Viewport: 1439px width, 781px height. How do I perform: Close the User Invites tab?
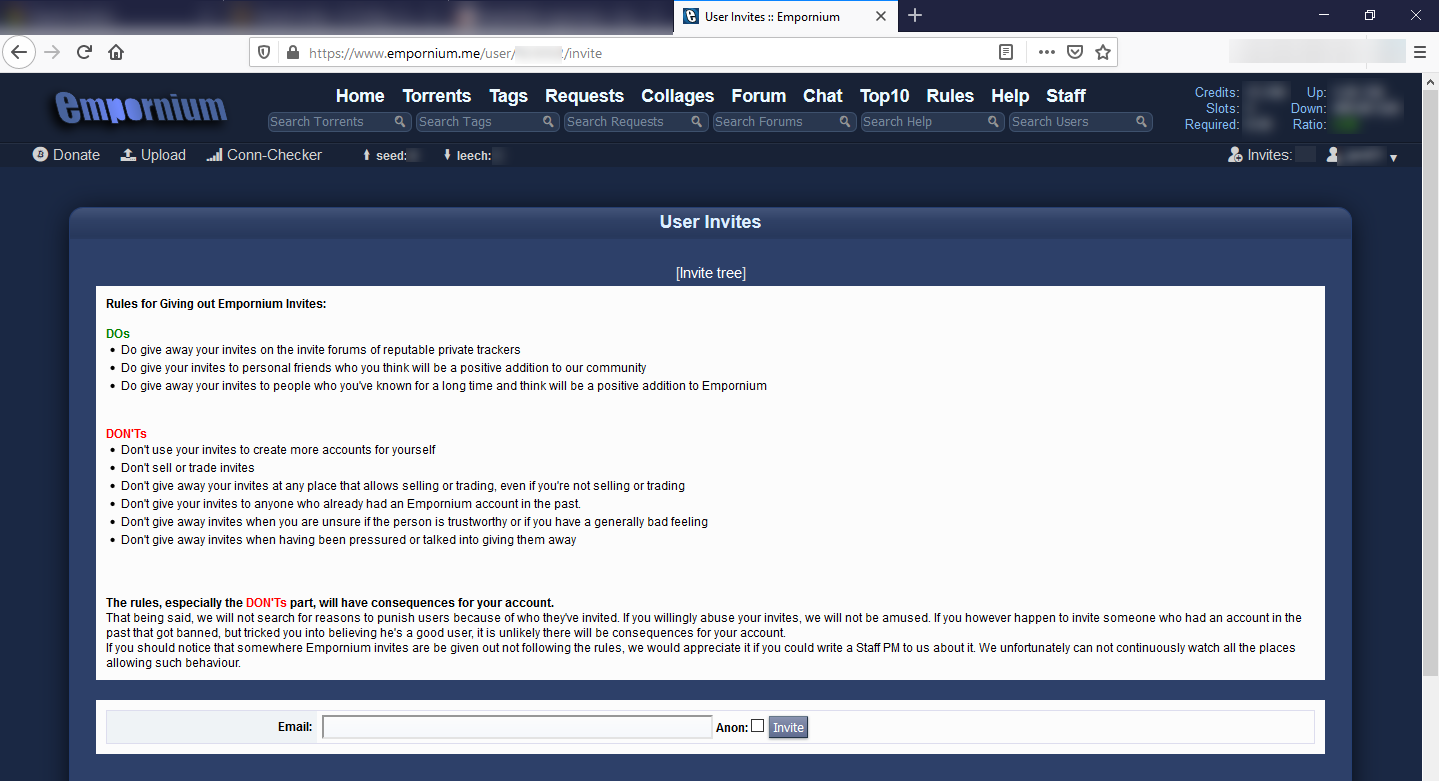coord(881,16)
